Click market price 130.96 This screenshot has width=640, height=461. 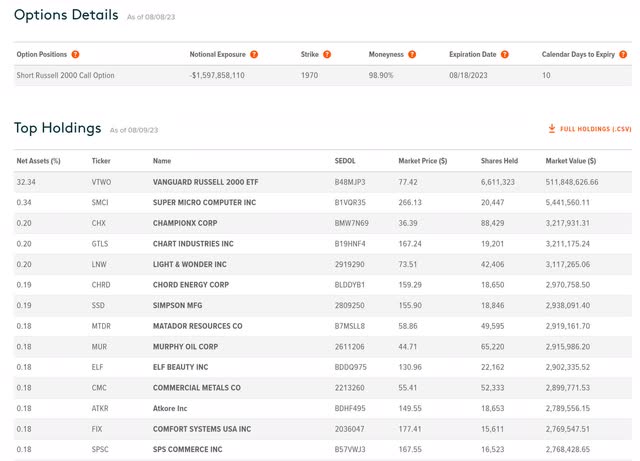click(410, 367)
